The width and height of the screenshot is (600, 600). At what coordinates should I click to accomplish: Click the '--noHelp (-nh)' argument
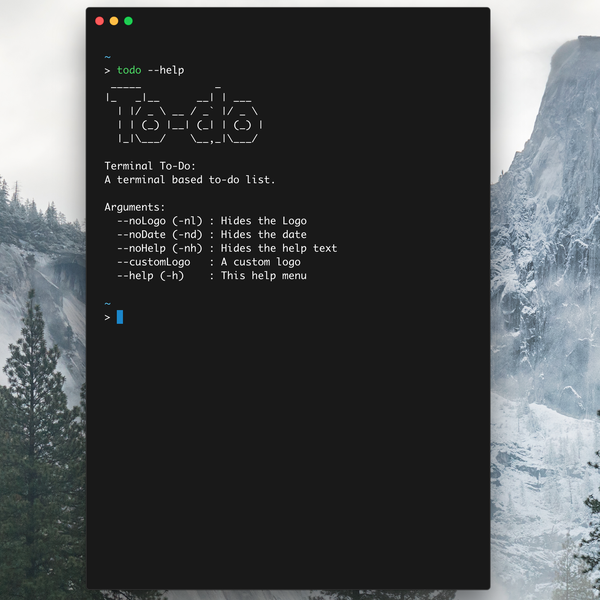click(x=160, y=248)
